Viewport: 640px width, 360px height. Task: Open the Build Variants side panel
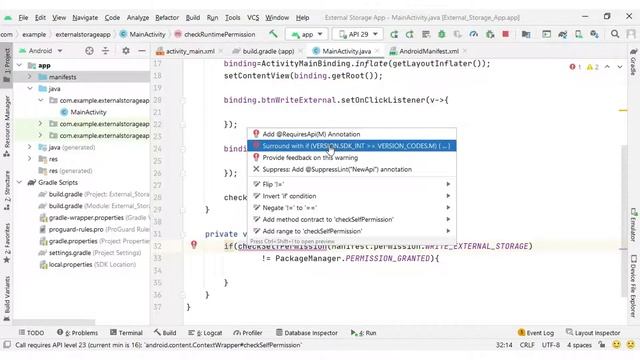coord(7,299)
